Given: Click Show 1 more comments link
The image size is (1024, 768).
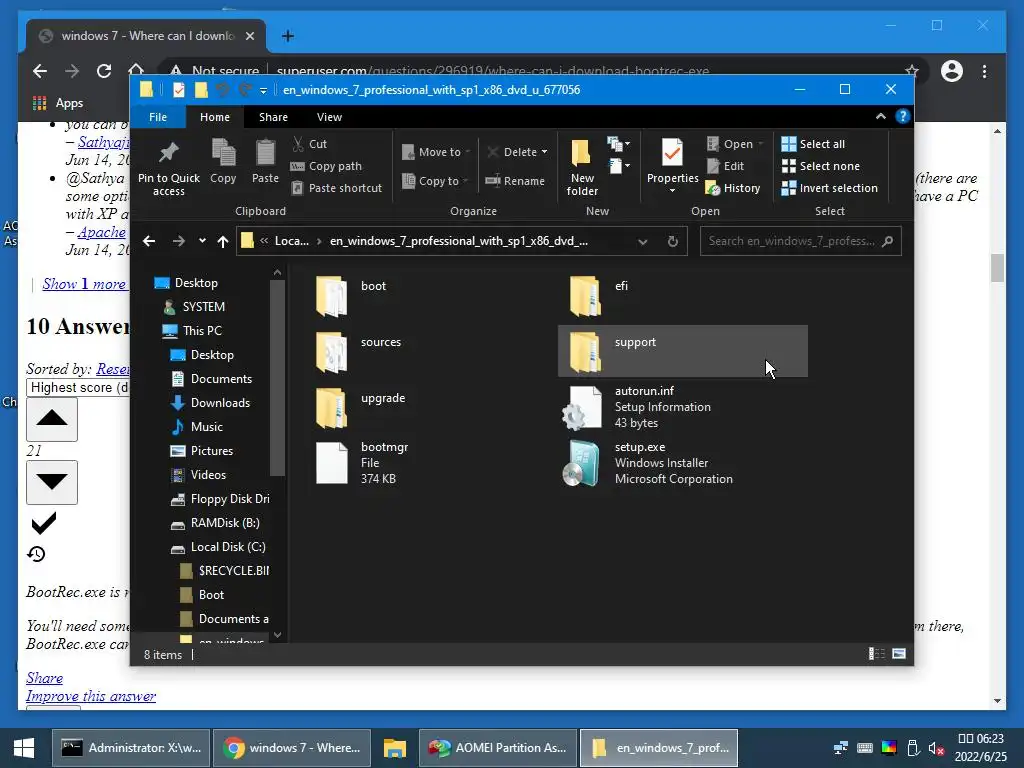Looking at the screenshot, I should (84, 284).
